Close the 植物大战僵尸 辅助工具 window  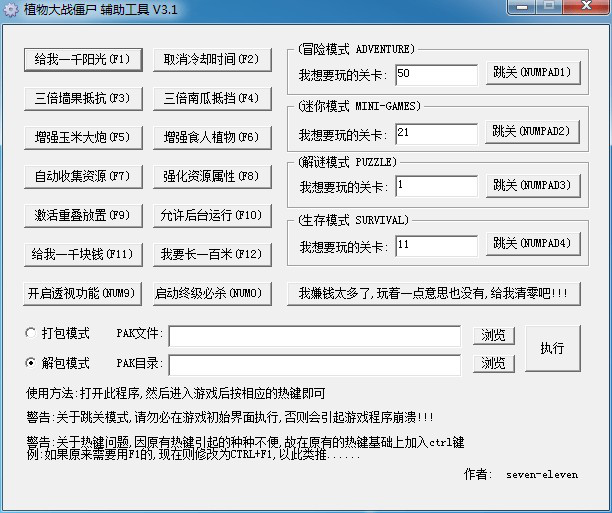[x=585, y=7]
